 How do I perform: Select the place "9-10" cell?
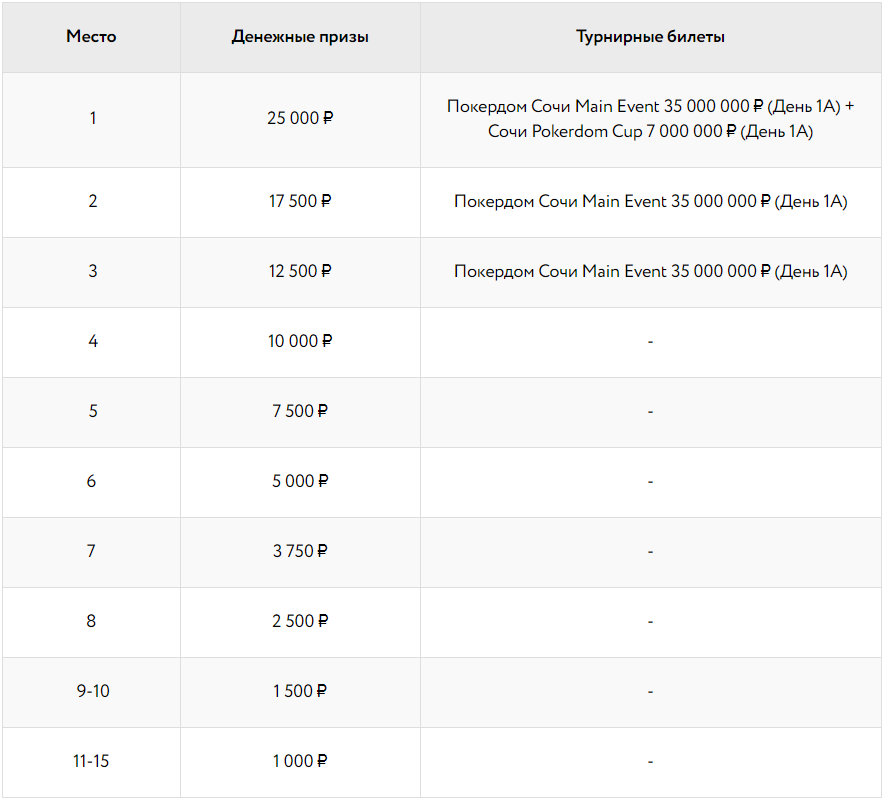coord(92,691)
